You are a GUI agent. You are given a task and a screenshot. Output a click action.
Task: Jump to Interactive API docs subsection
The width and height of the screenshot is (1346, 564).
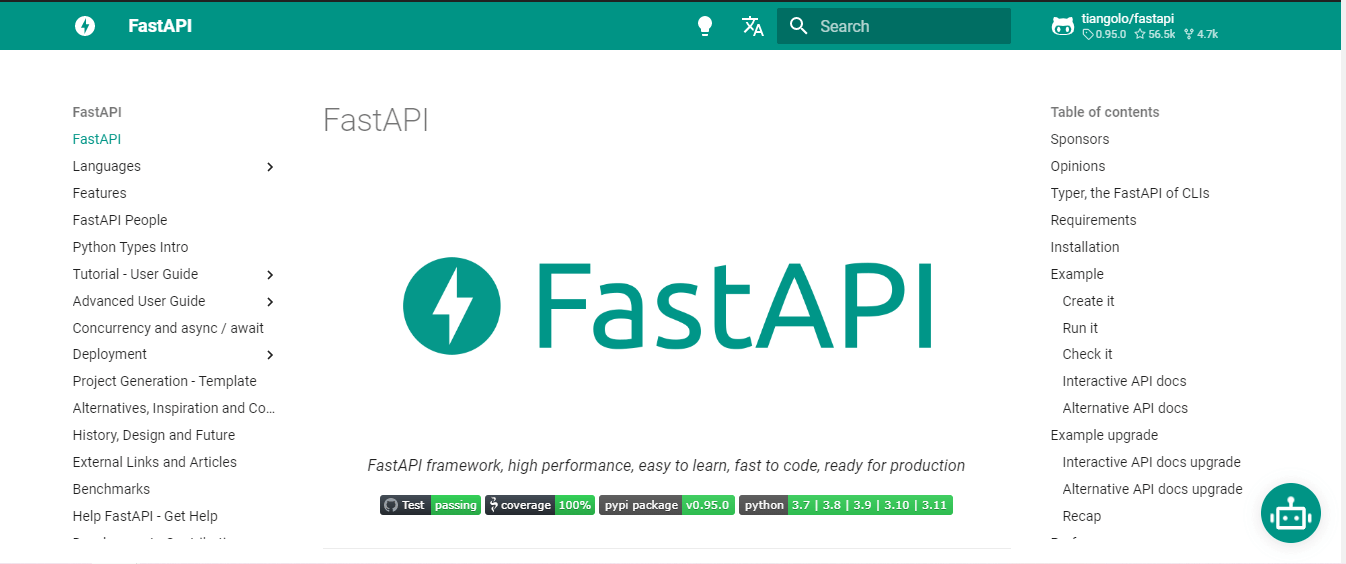1125,381
